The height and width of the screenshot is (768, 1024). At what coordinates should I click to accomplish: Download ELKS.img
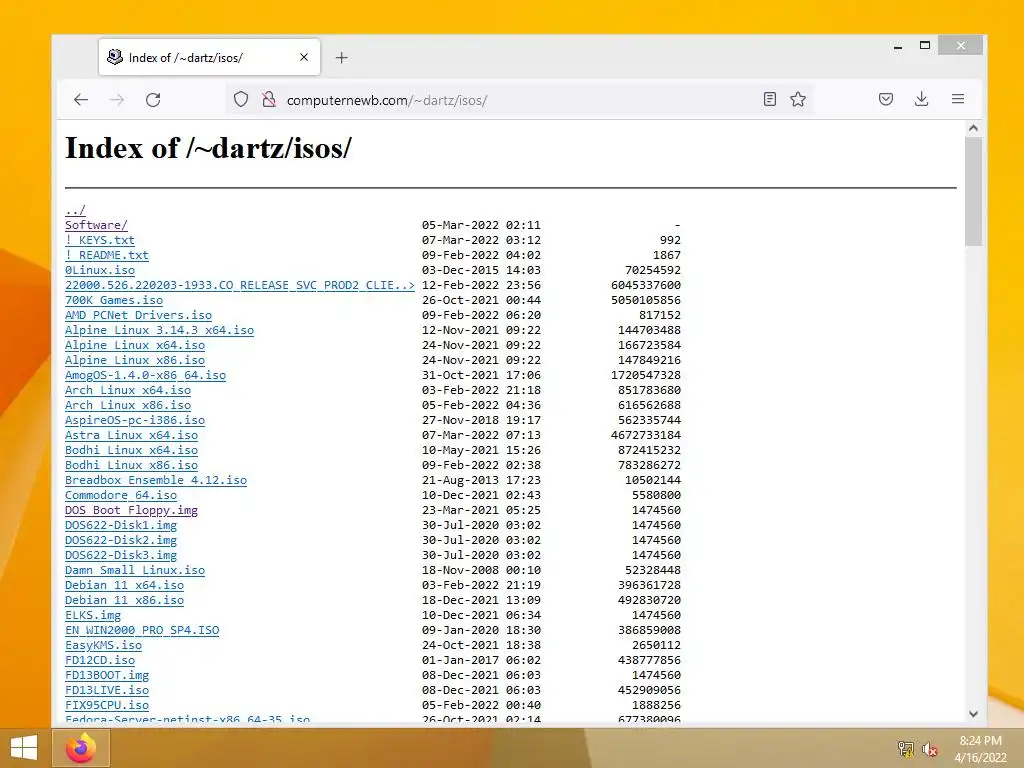click(93, 616)
